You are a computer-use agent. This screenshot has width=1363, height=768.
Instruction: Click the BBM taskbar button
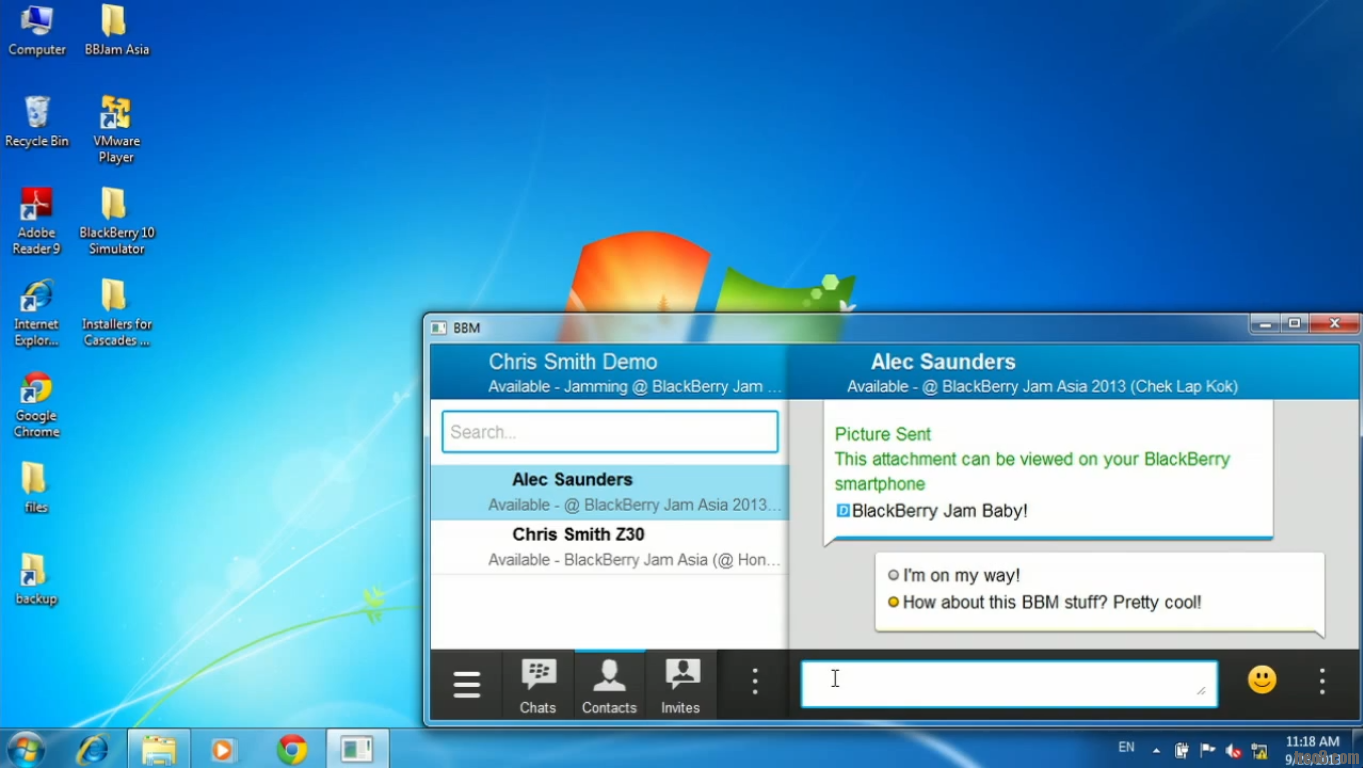357,749
